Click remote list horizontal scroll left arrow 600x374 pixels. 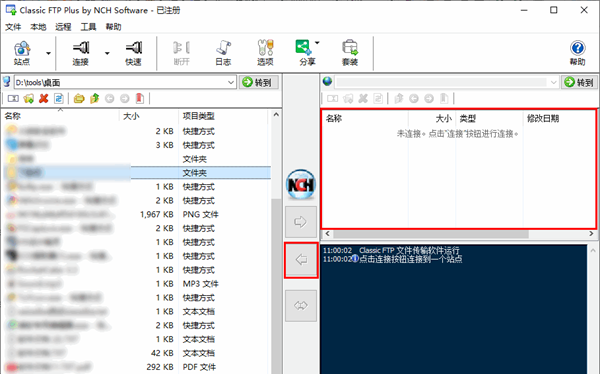pos(327,234)
